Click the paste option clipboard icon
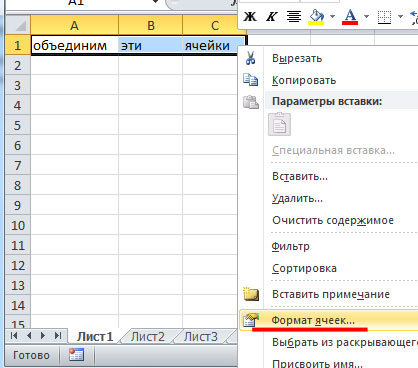This screenshot has width=418, height=368. pyautogui.click(x=280, y=124)
